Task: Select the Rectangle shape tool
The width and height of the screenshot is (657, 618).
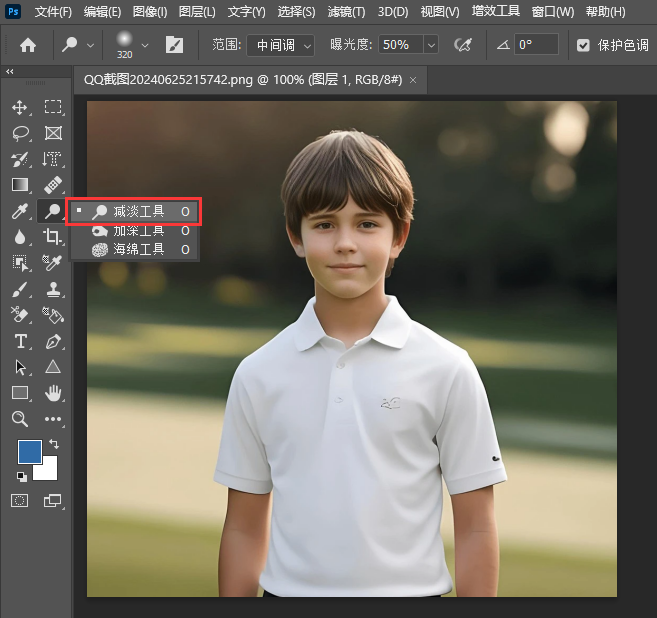Action: pos(20,393)
